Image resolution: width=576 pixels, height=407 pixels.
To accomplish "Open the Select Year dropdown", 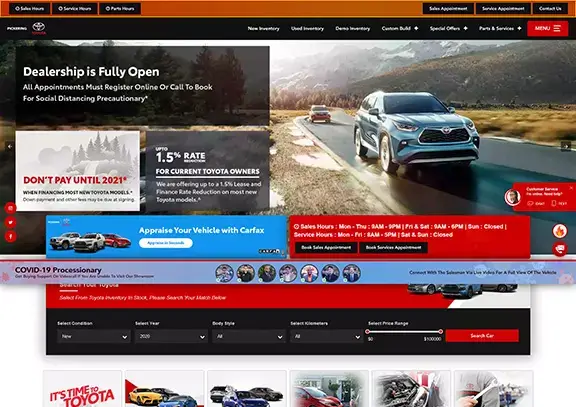I will (x=171, y=336).
